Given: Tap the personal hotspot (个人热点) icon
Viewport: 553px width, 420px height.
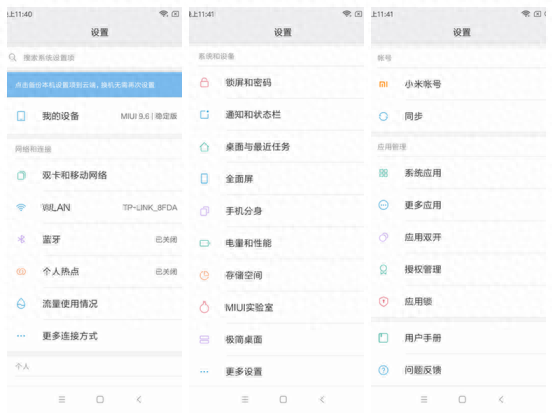Looking at the screenshot, I should [21, 272].
